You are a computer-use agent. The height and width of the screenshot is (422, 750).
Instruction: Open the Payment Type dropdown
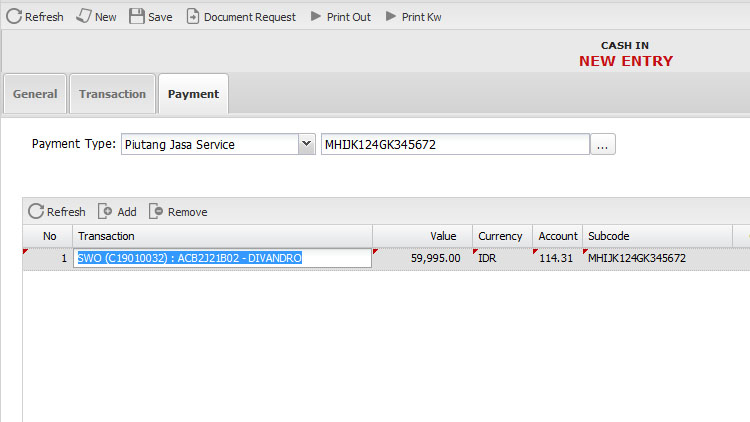306,145
